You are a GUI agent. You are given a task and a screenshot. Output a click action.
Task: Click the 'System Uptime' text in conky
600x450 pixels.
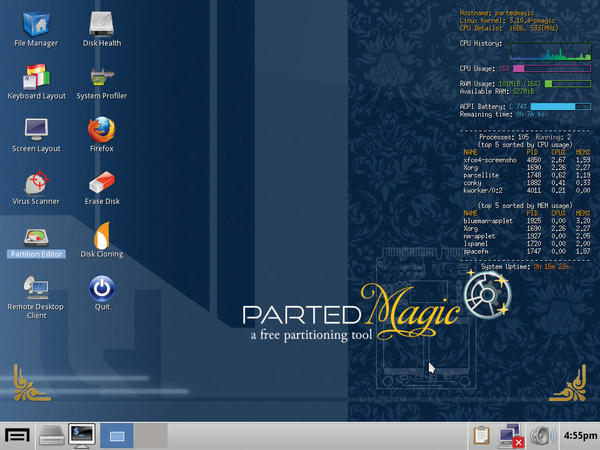[505, 267]
